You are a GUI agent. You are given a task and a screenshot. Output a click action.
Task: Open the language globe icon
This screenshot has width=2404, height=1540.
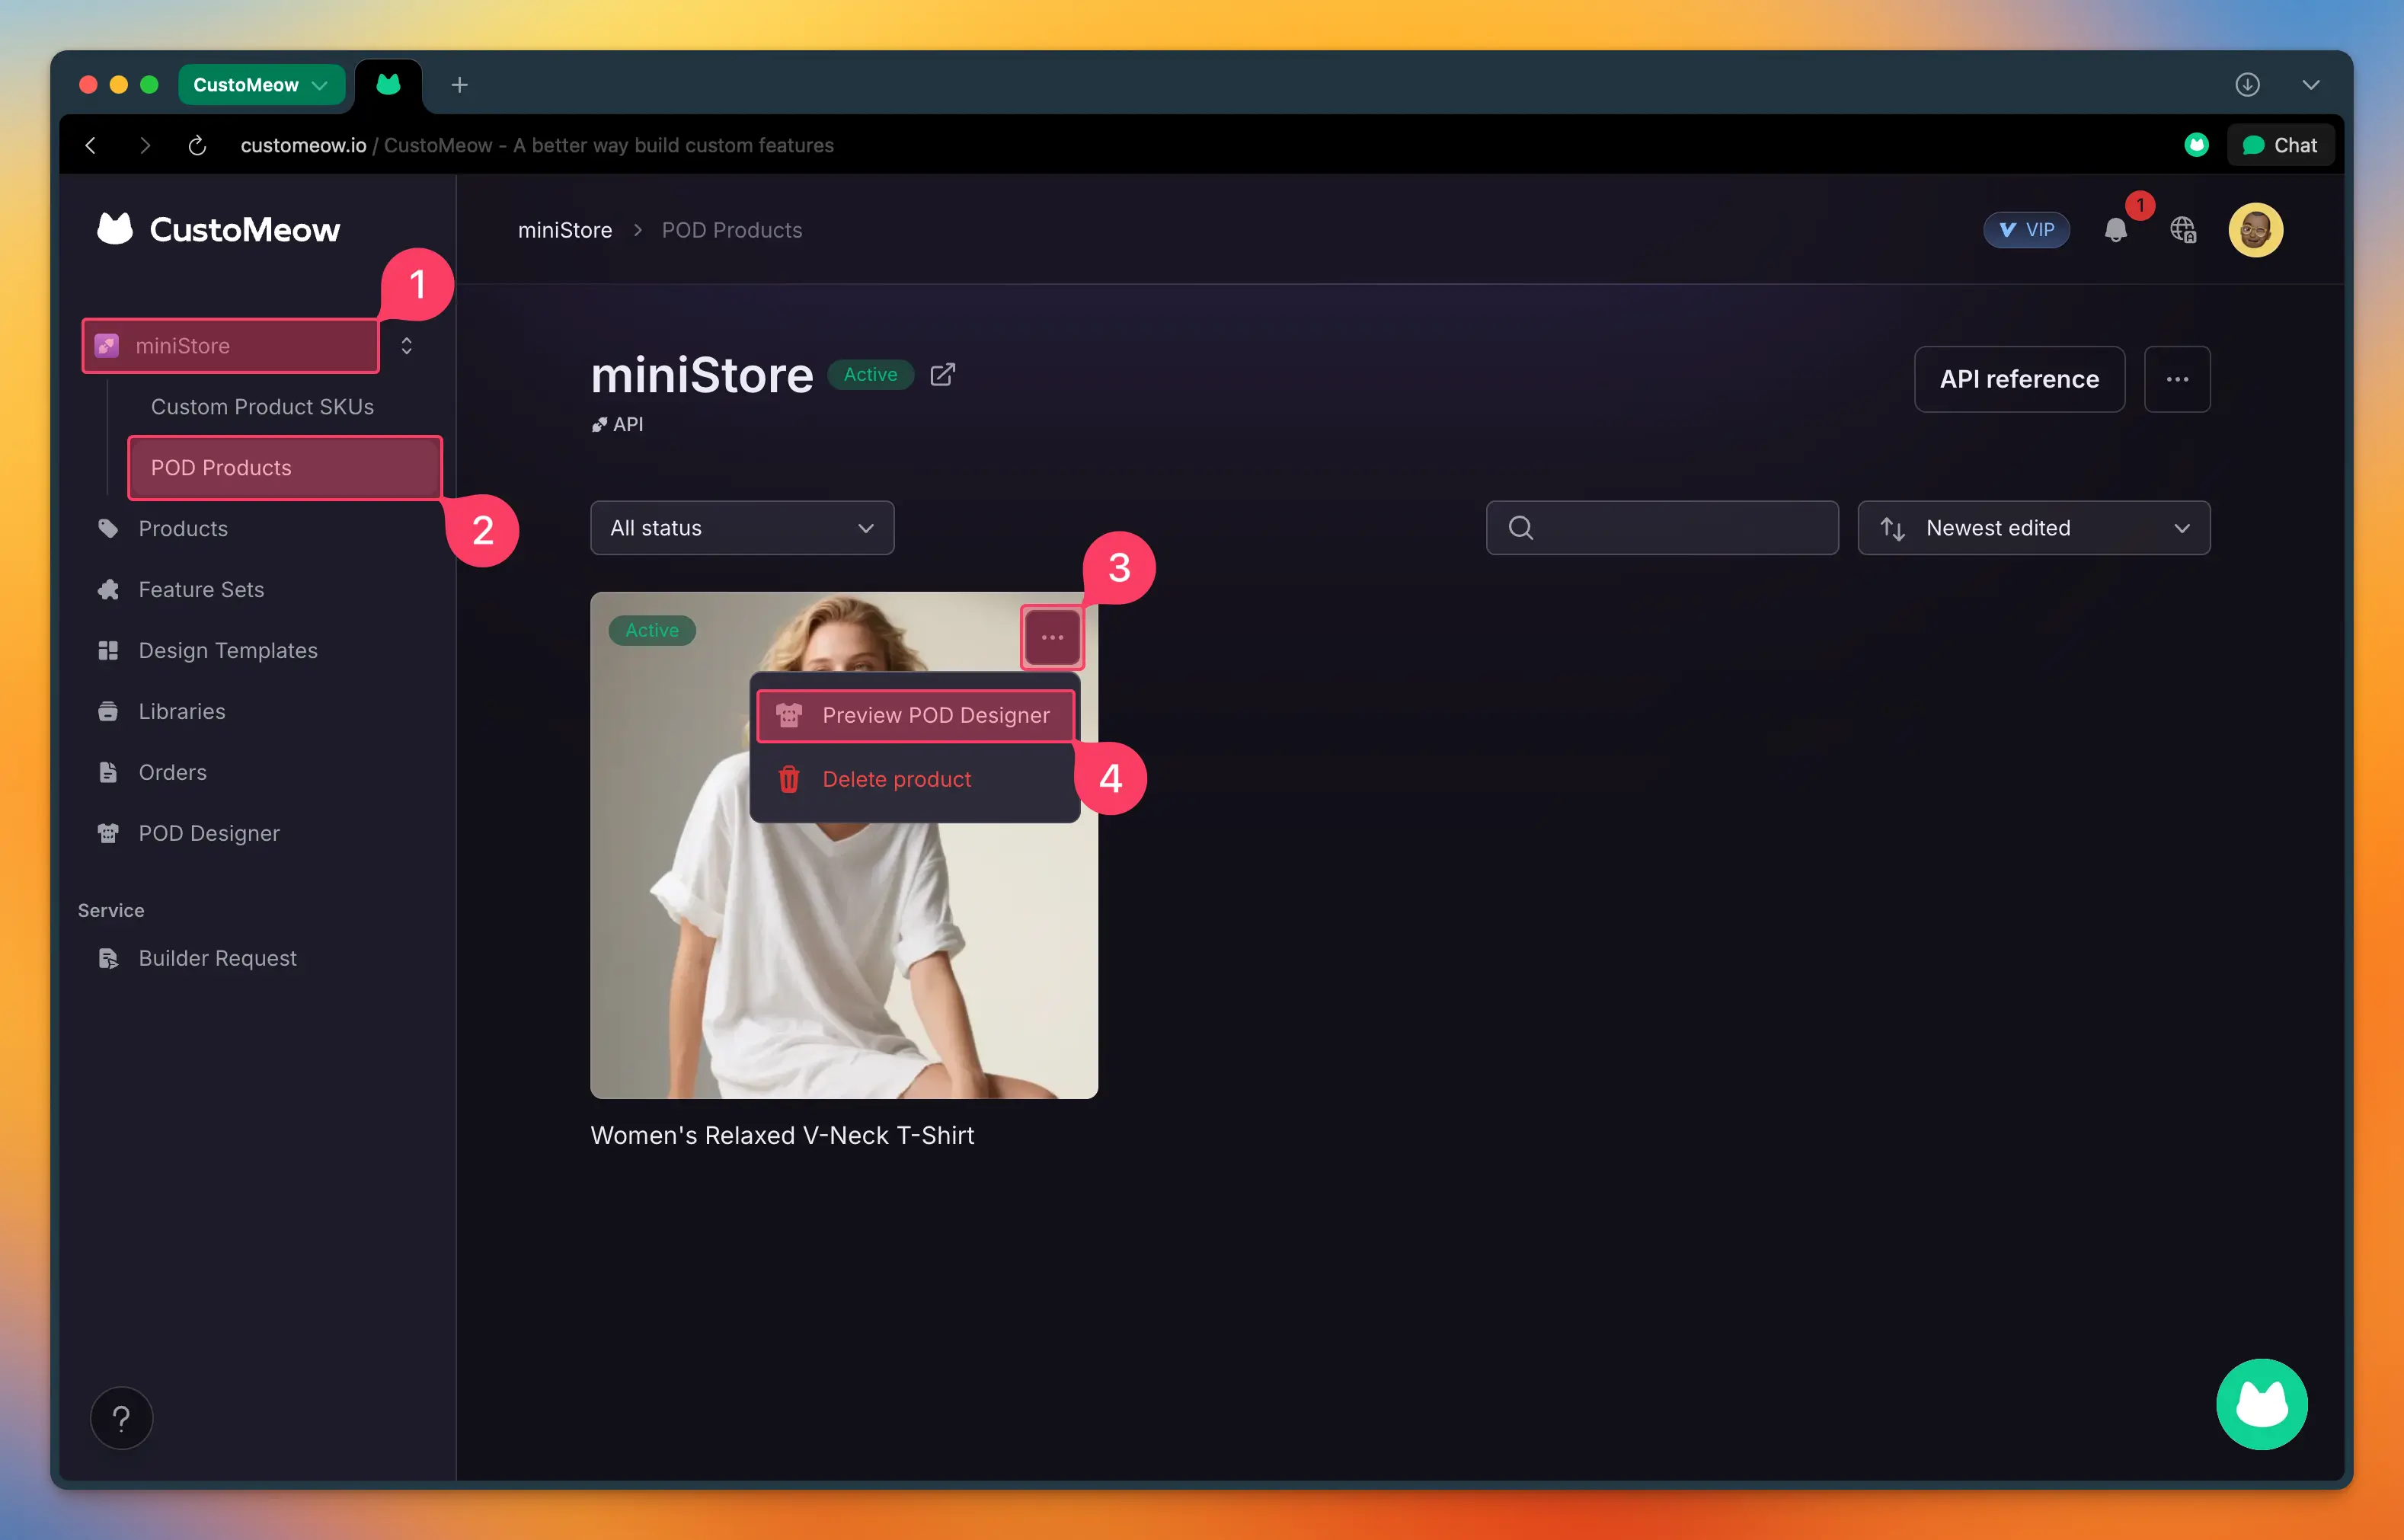pyautogui.click(x=2183, y=230)
